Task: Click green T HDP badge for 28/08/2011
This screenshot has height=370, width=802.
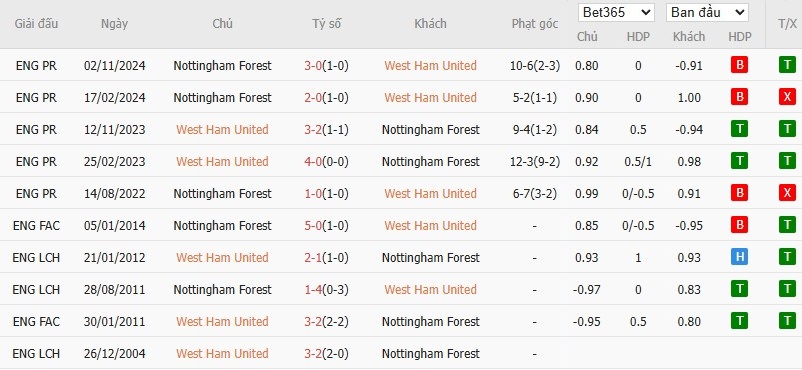Action: pos(740,289)
